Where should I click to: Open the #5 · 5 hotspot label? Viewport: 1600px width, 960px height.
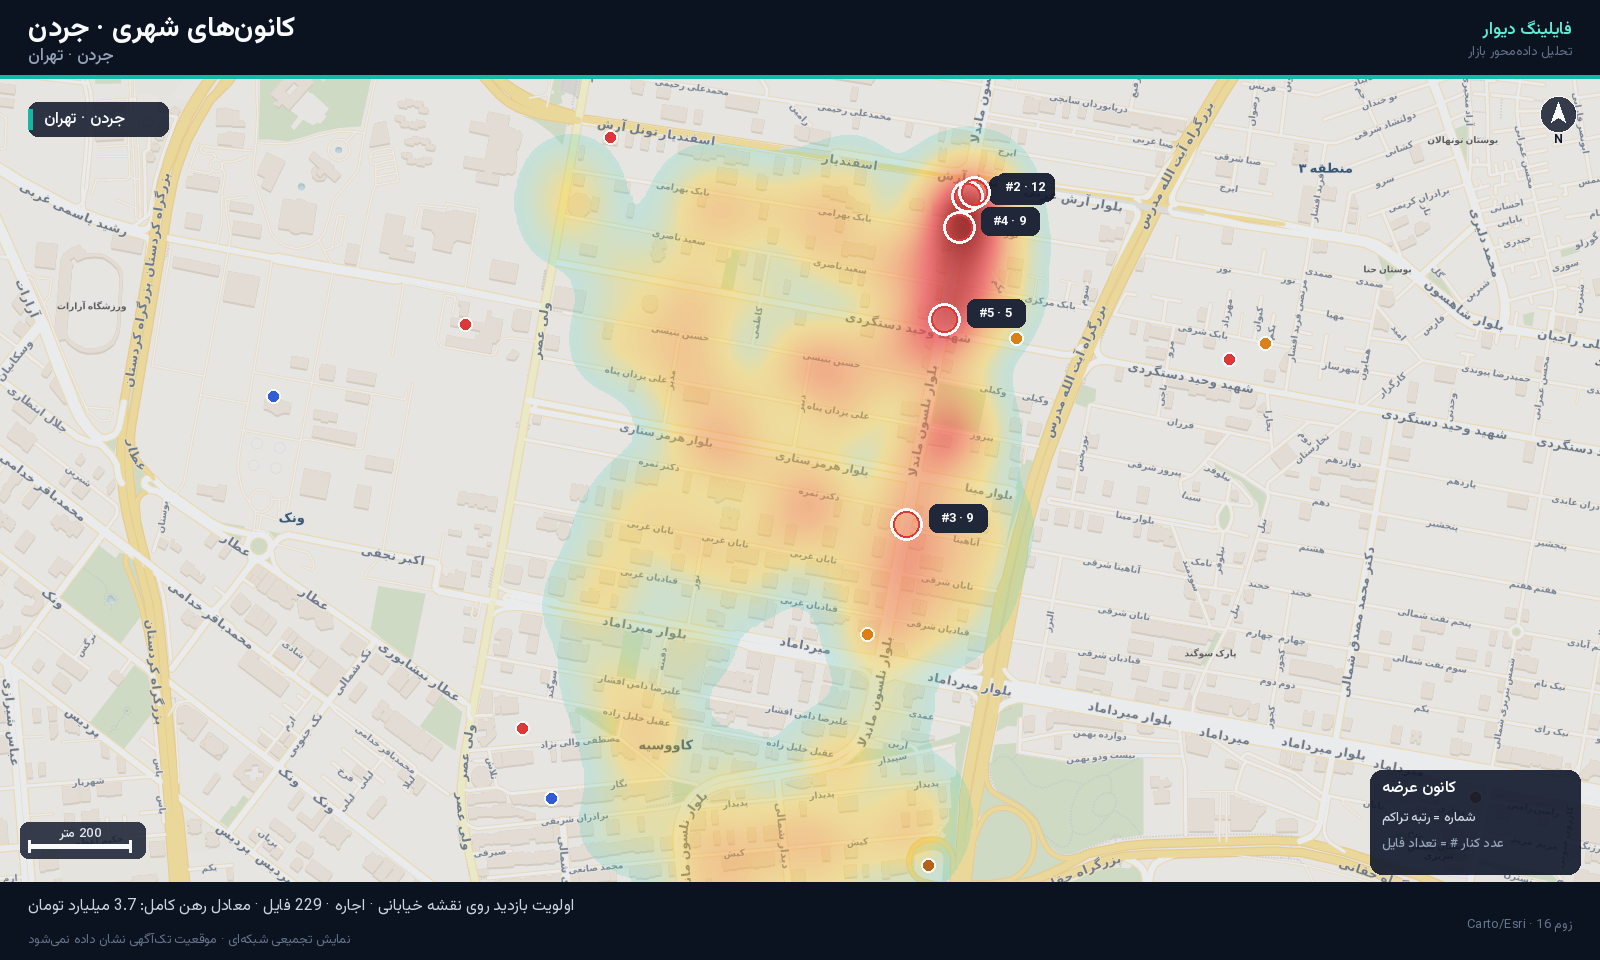click(x=996, y=313)
